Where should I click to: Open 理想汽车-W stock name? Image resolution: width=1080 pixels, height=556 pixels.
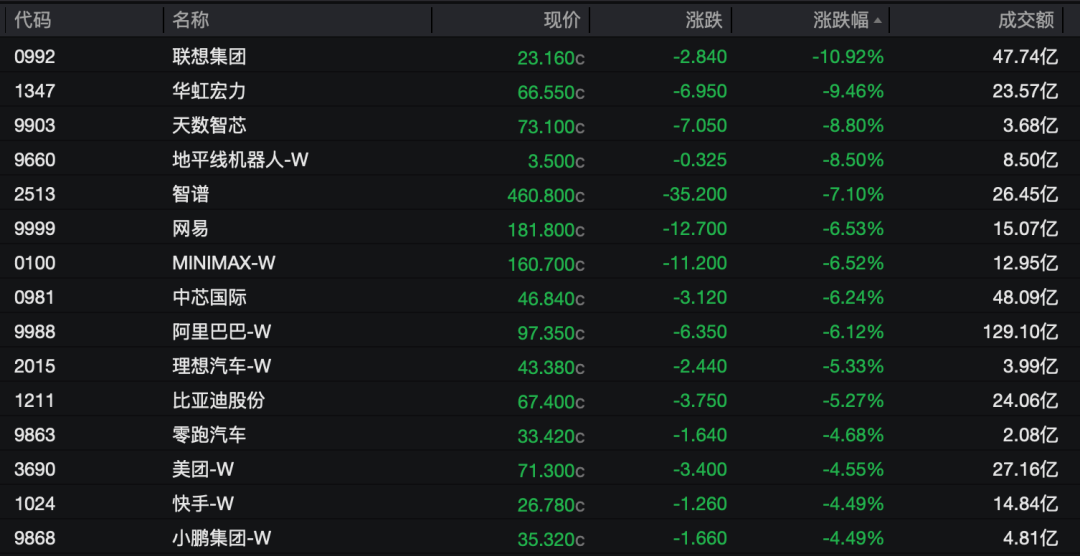tap(222, 367)
